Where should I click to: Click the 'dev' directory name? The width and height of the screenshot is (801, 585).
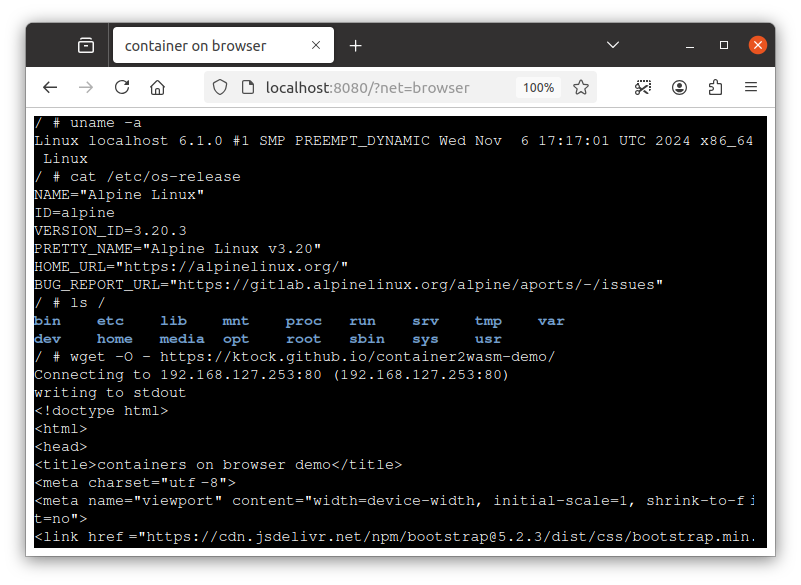point(48,339)
